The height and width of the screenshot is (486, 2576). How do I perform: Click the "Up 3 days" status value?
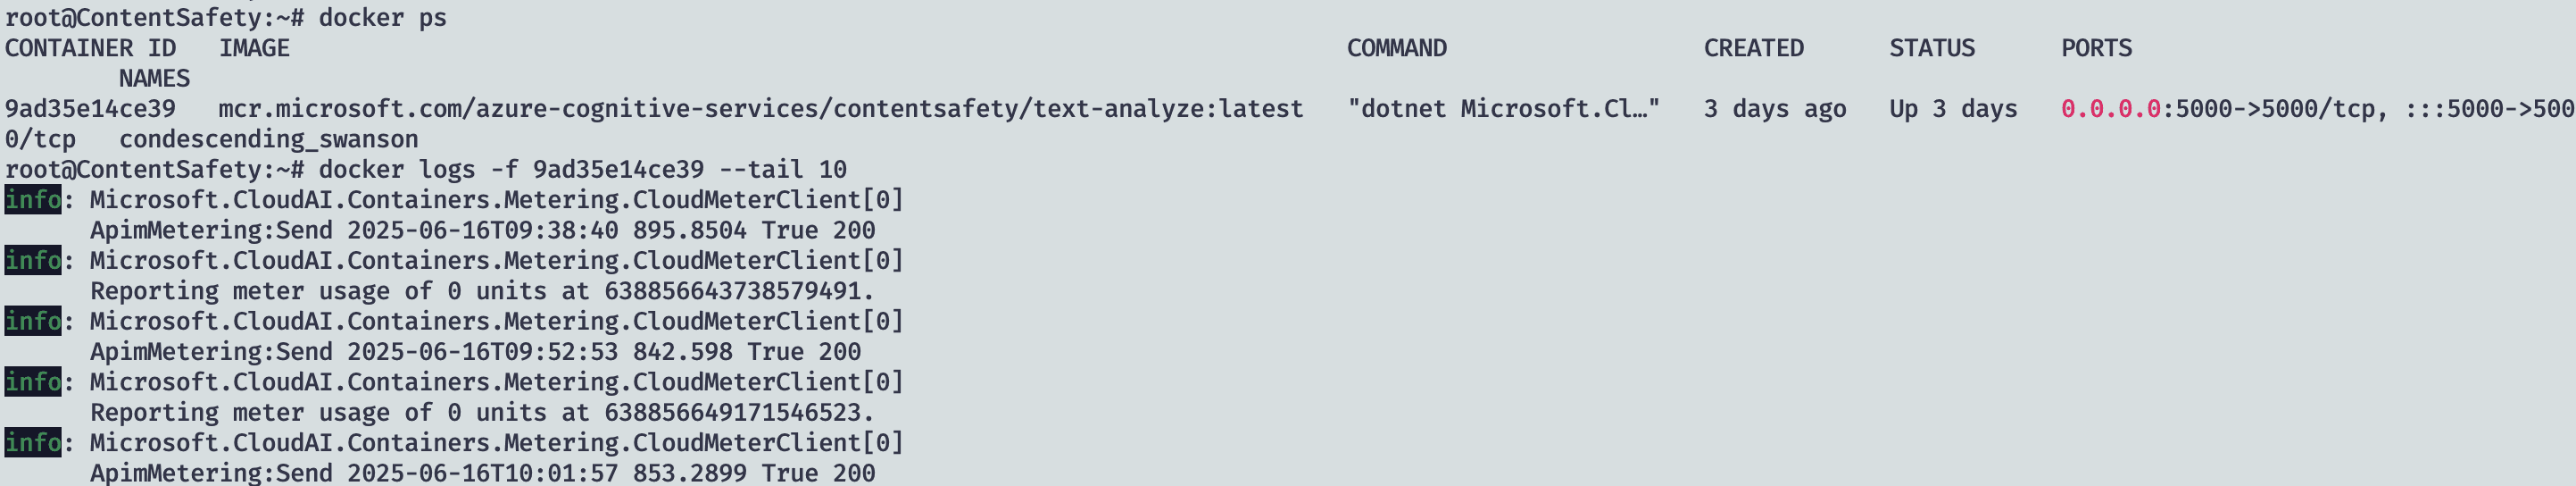pos(1952,108)
